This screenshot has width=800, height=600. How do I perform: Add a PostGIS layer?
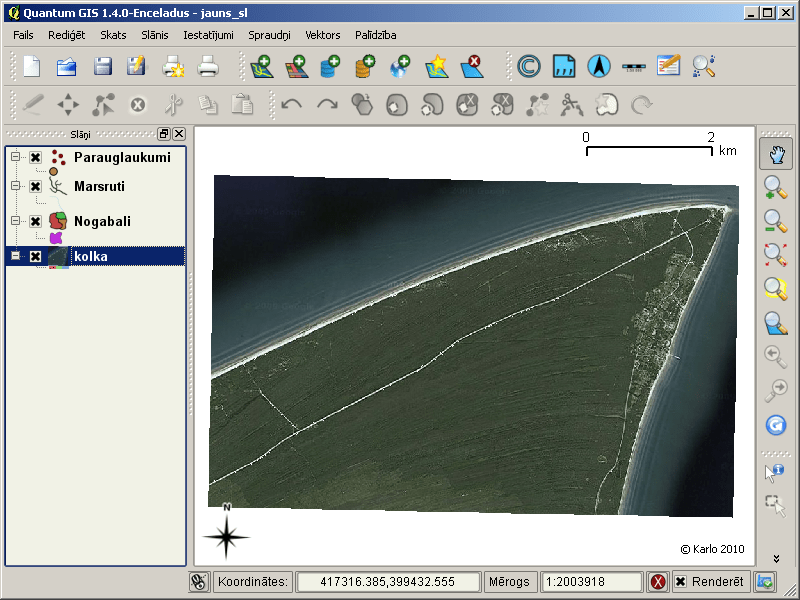pyautogui.click(x=331, y=67)
